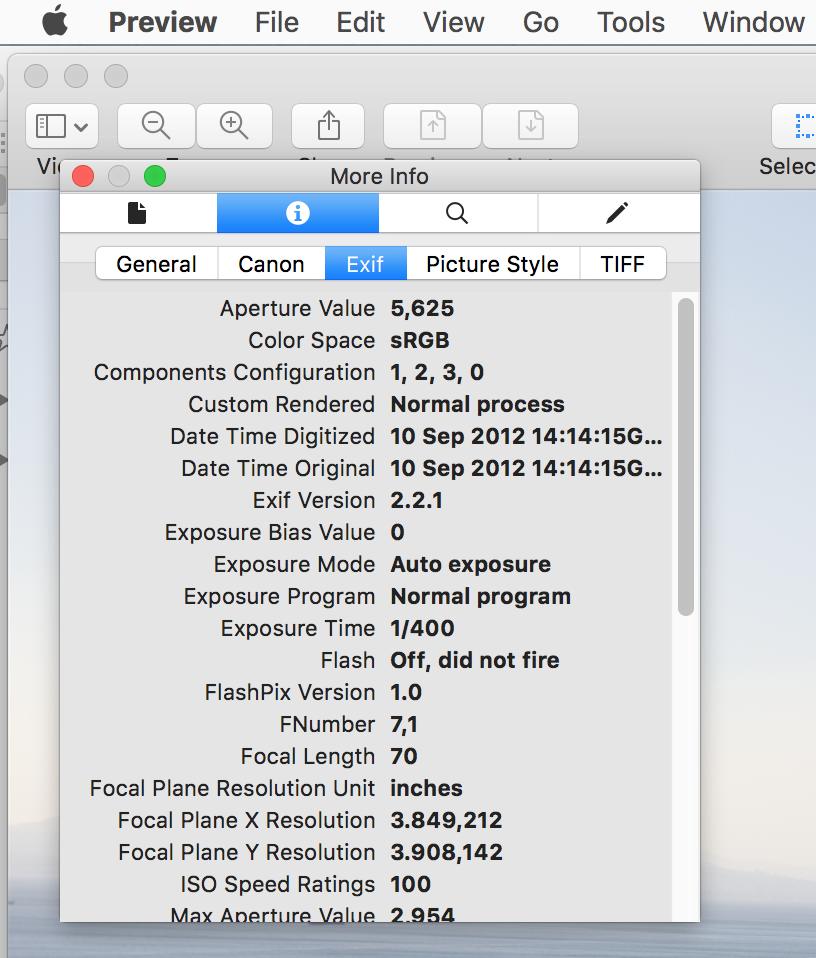Screen dimensions: 816x958
Task: Click the Aperture Value 5,625
Action: 423,309
